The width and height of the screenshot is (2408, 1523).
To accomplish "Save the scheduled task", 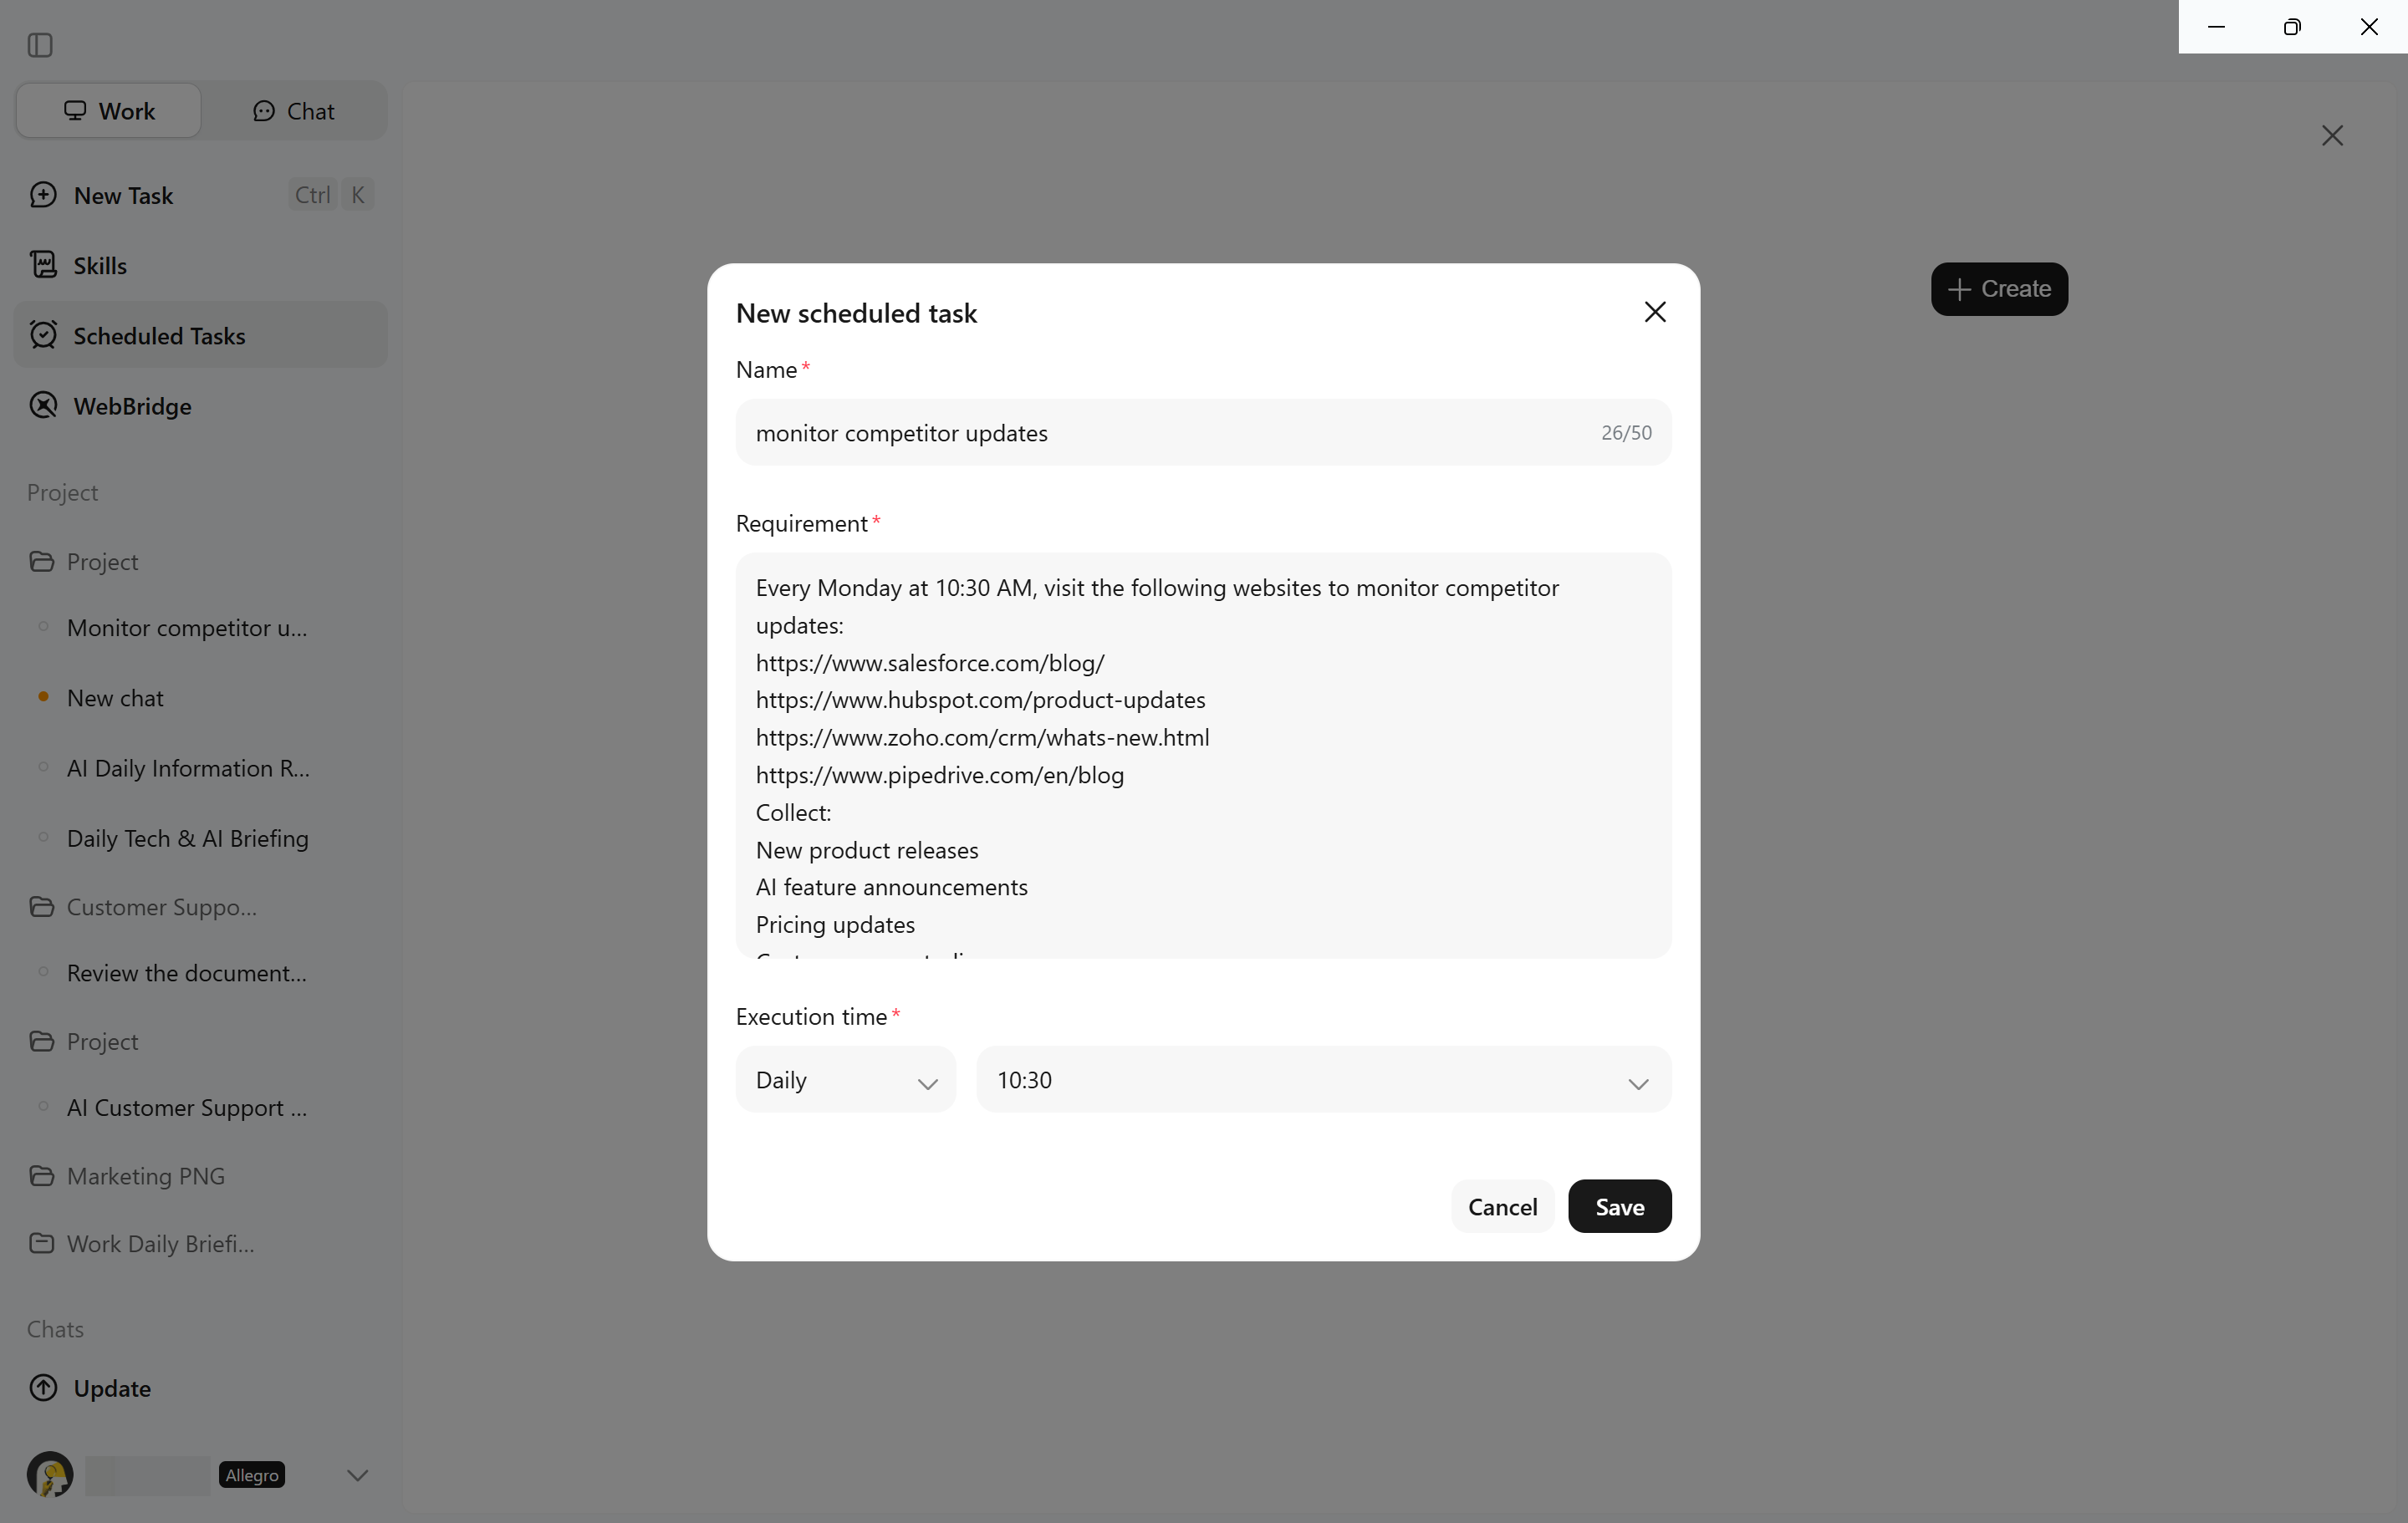I will [x=1619, y=1207].
